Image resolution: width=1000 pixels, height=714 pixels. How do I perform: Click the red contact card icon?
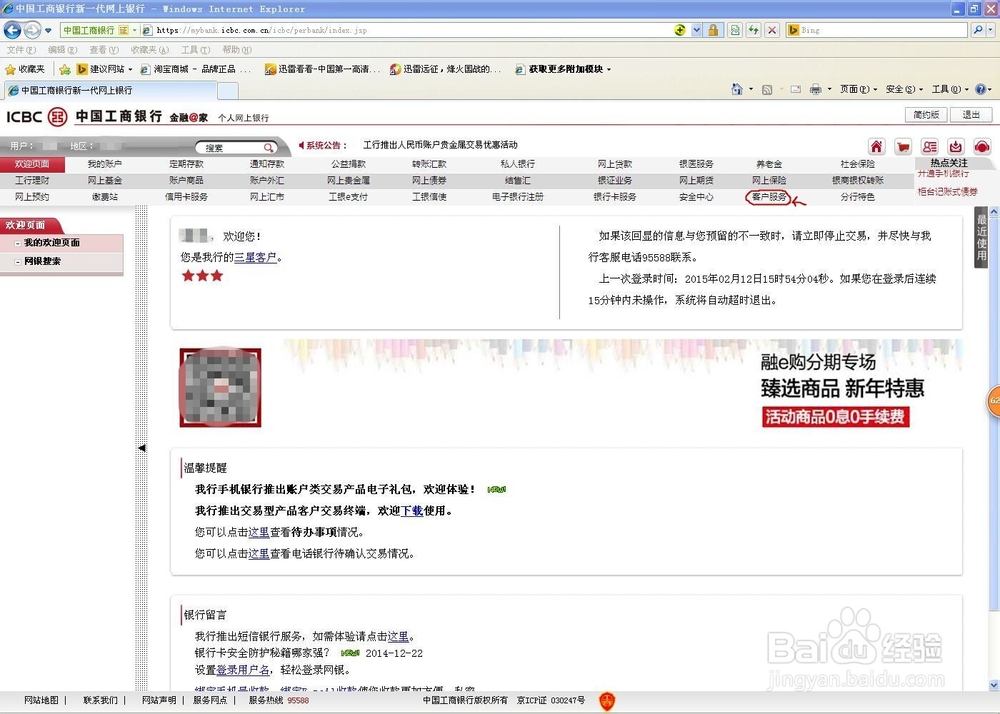[930, 147]
